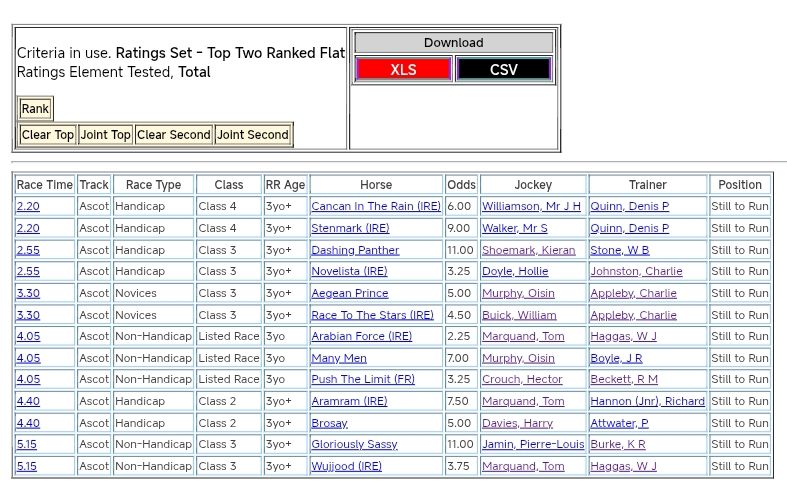The image size is (787, 502).
Task: Open trainer Hannon (Jnr), Richard page
Action: pos(647,401)
